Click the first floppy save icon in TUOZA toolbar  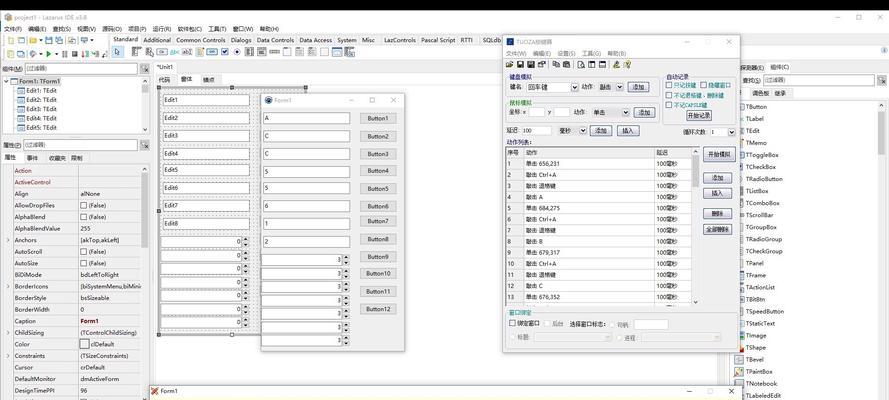coord(520,65)
